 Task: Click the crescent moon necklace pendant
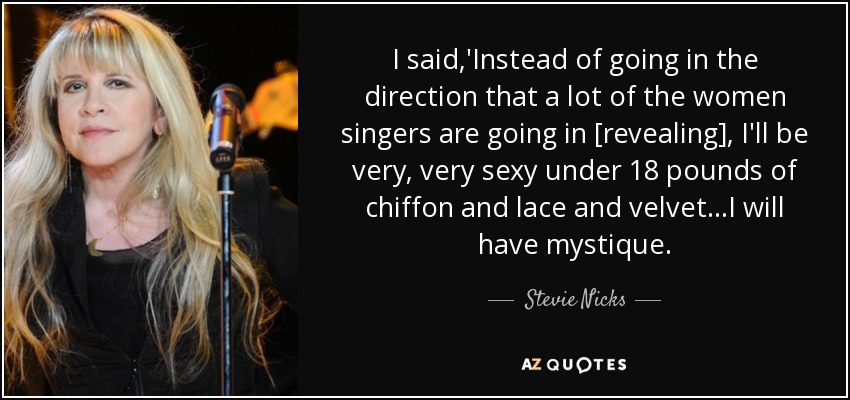coord(95,248)
